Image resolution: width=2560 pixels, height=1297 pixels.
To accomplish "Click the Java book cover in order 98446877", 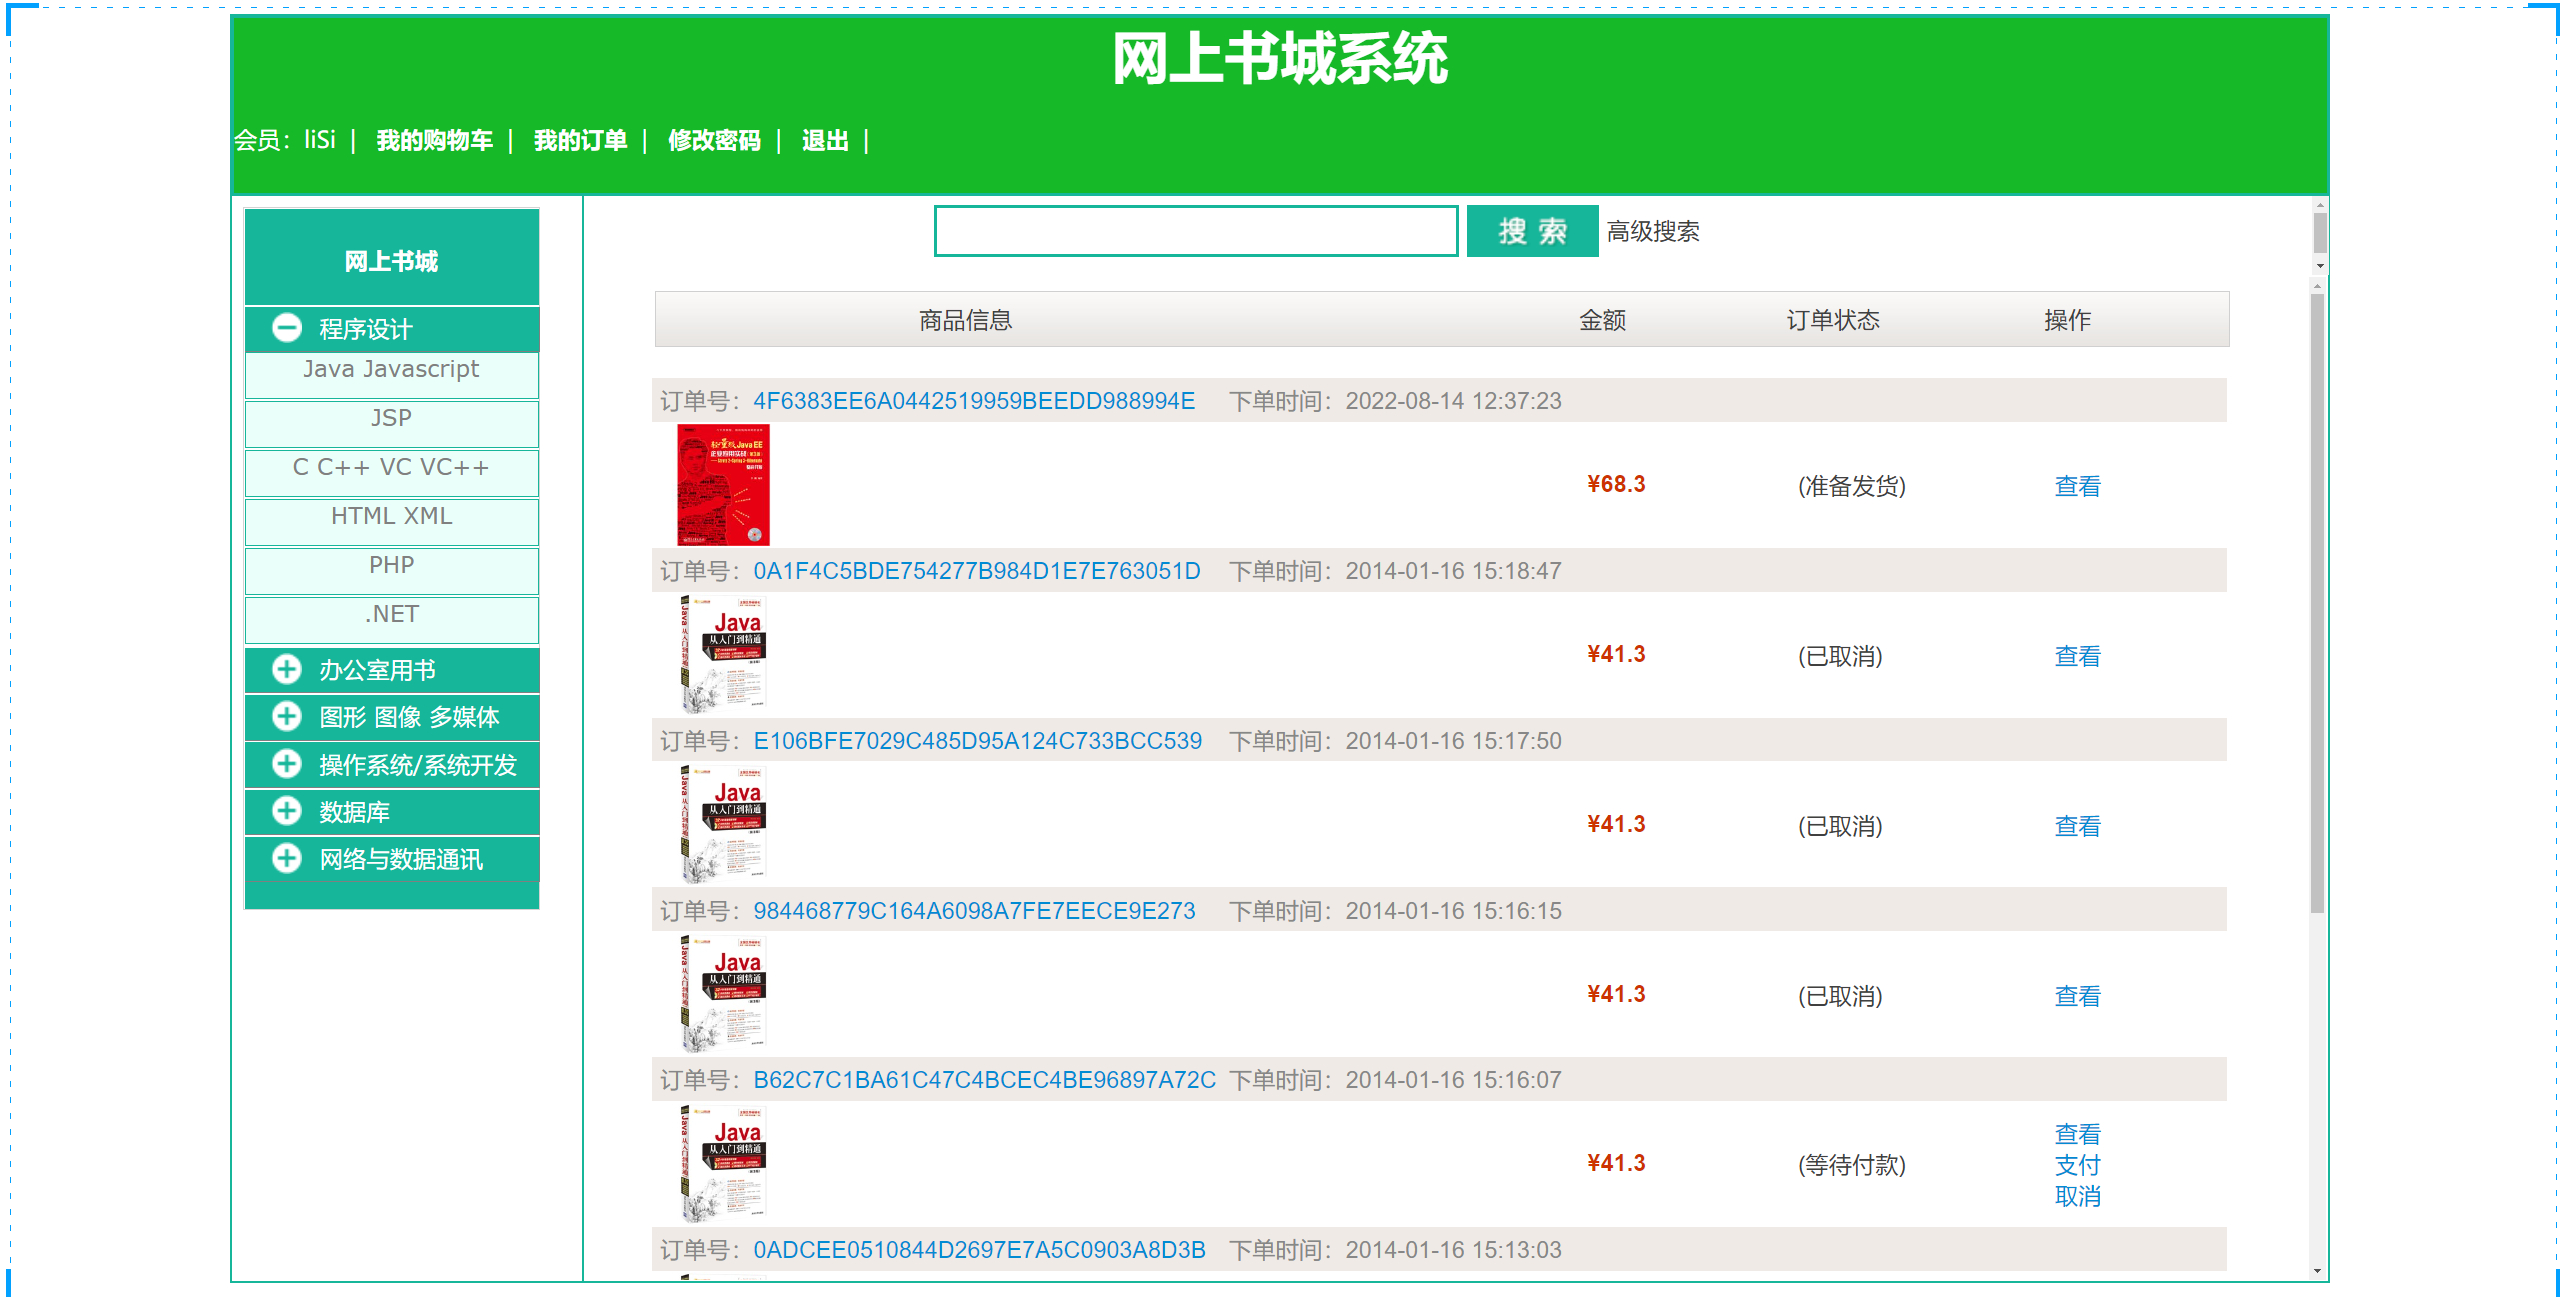I will point(723,994).
